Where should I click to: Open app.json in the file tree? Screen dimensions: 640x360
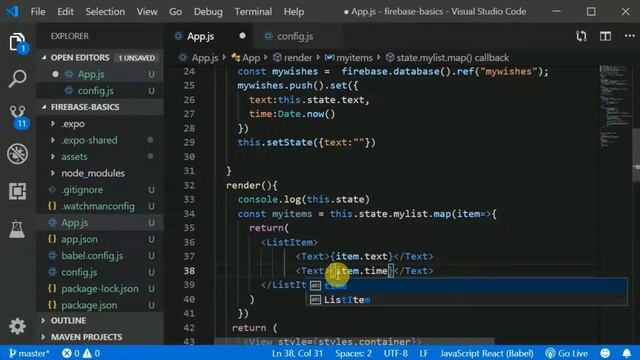pos(100,239)
